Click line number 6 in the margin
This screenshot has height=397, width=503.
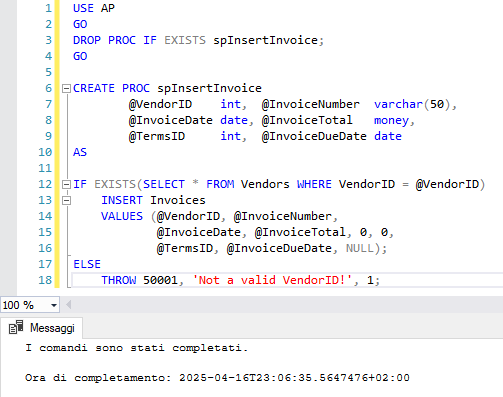[x=49, y=88]
